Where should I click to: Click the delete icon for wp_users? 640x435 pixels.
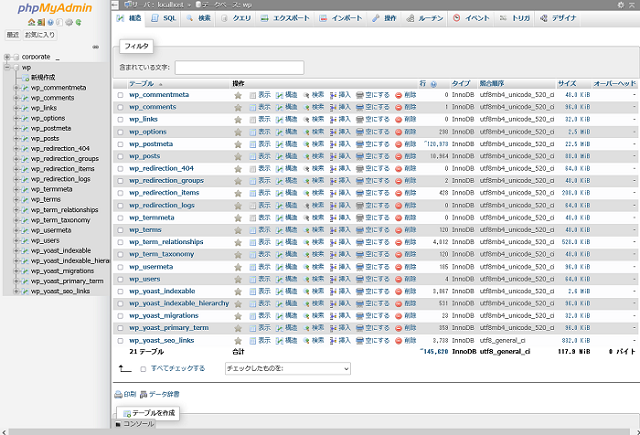398,279
